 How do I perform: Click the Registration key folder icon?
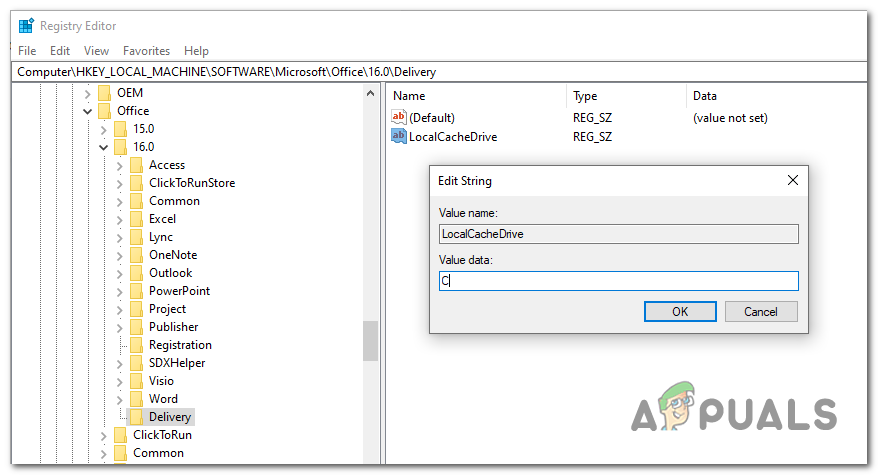click(136, 345)
